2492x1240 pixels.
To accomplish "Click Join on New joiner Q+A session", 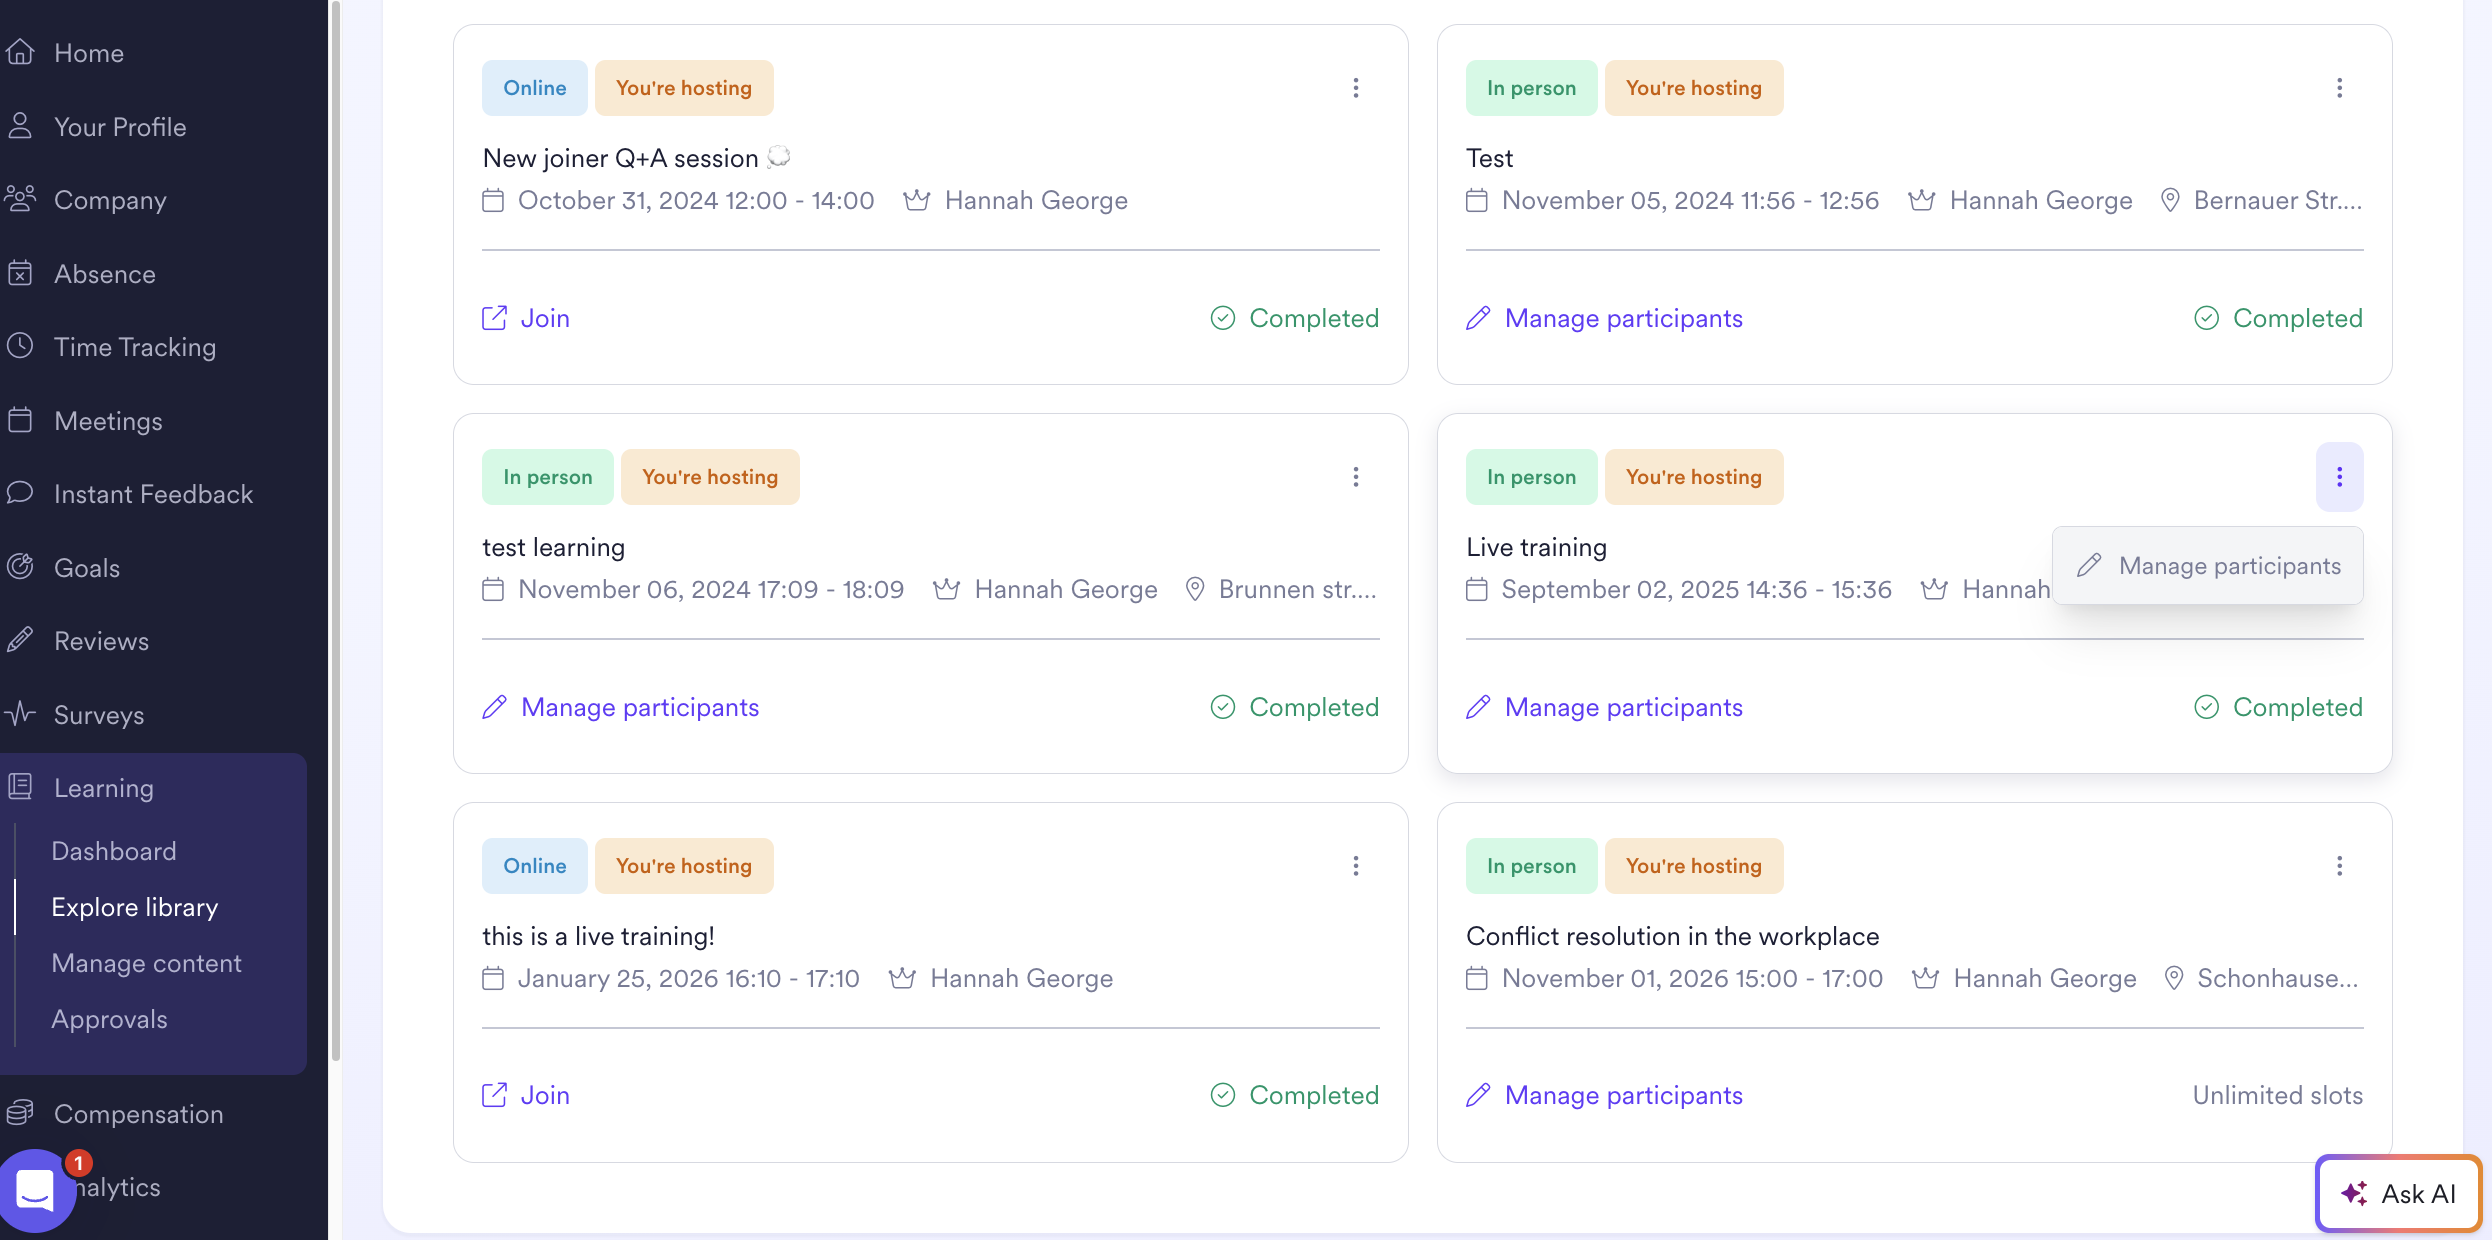I will click(x=526, y=318).
